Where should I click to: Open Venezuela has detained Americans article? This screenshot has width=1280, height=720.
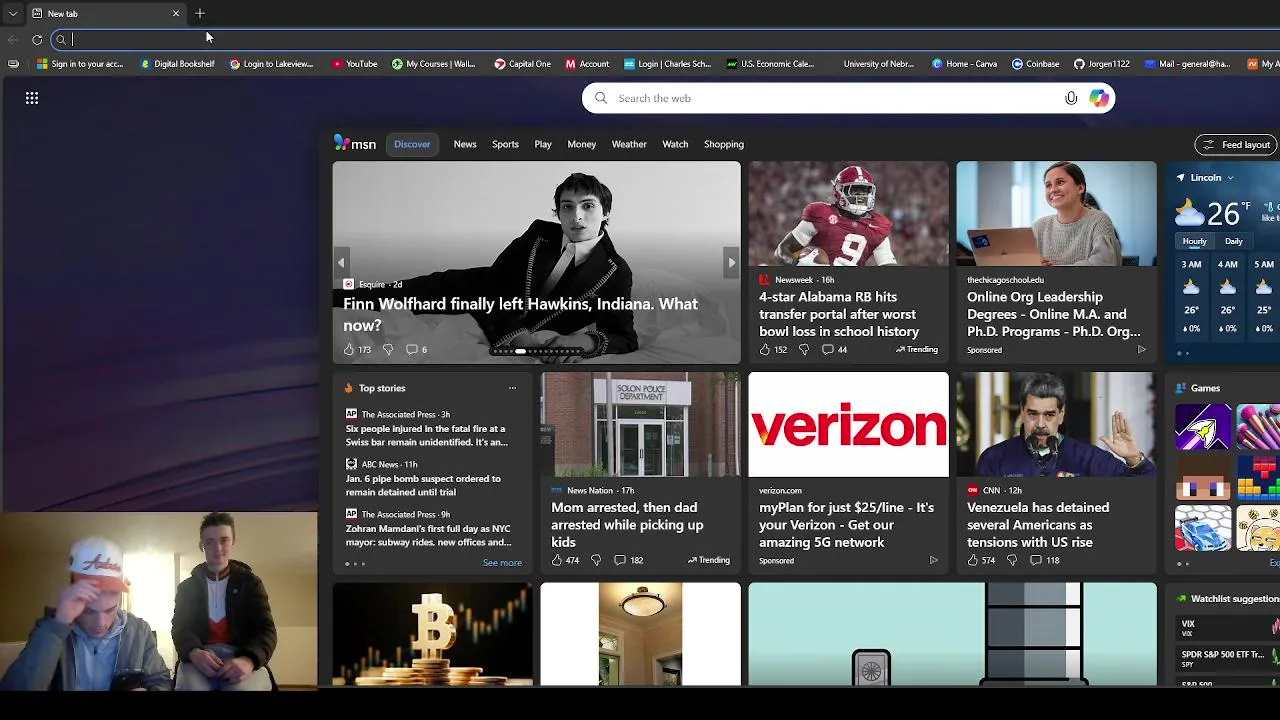1038,525
